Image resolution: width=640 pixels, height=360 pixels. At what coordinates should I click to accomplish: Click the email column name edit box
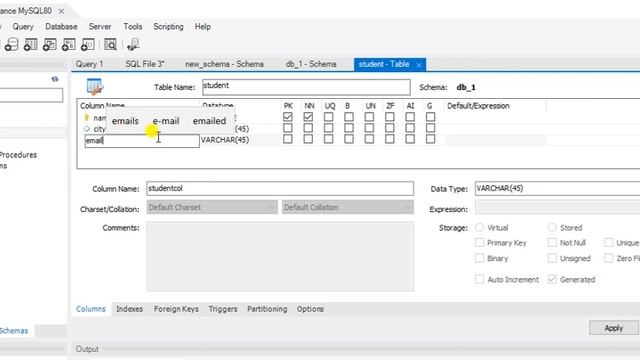(142, 141)
